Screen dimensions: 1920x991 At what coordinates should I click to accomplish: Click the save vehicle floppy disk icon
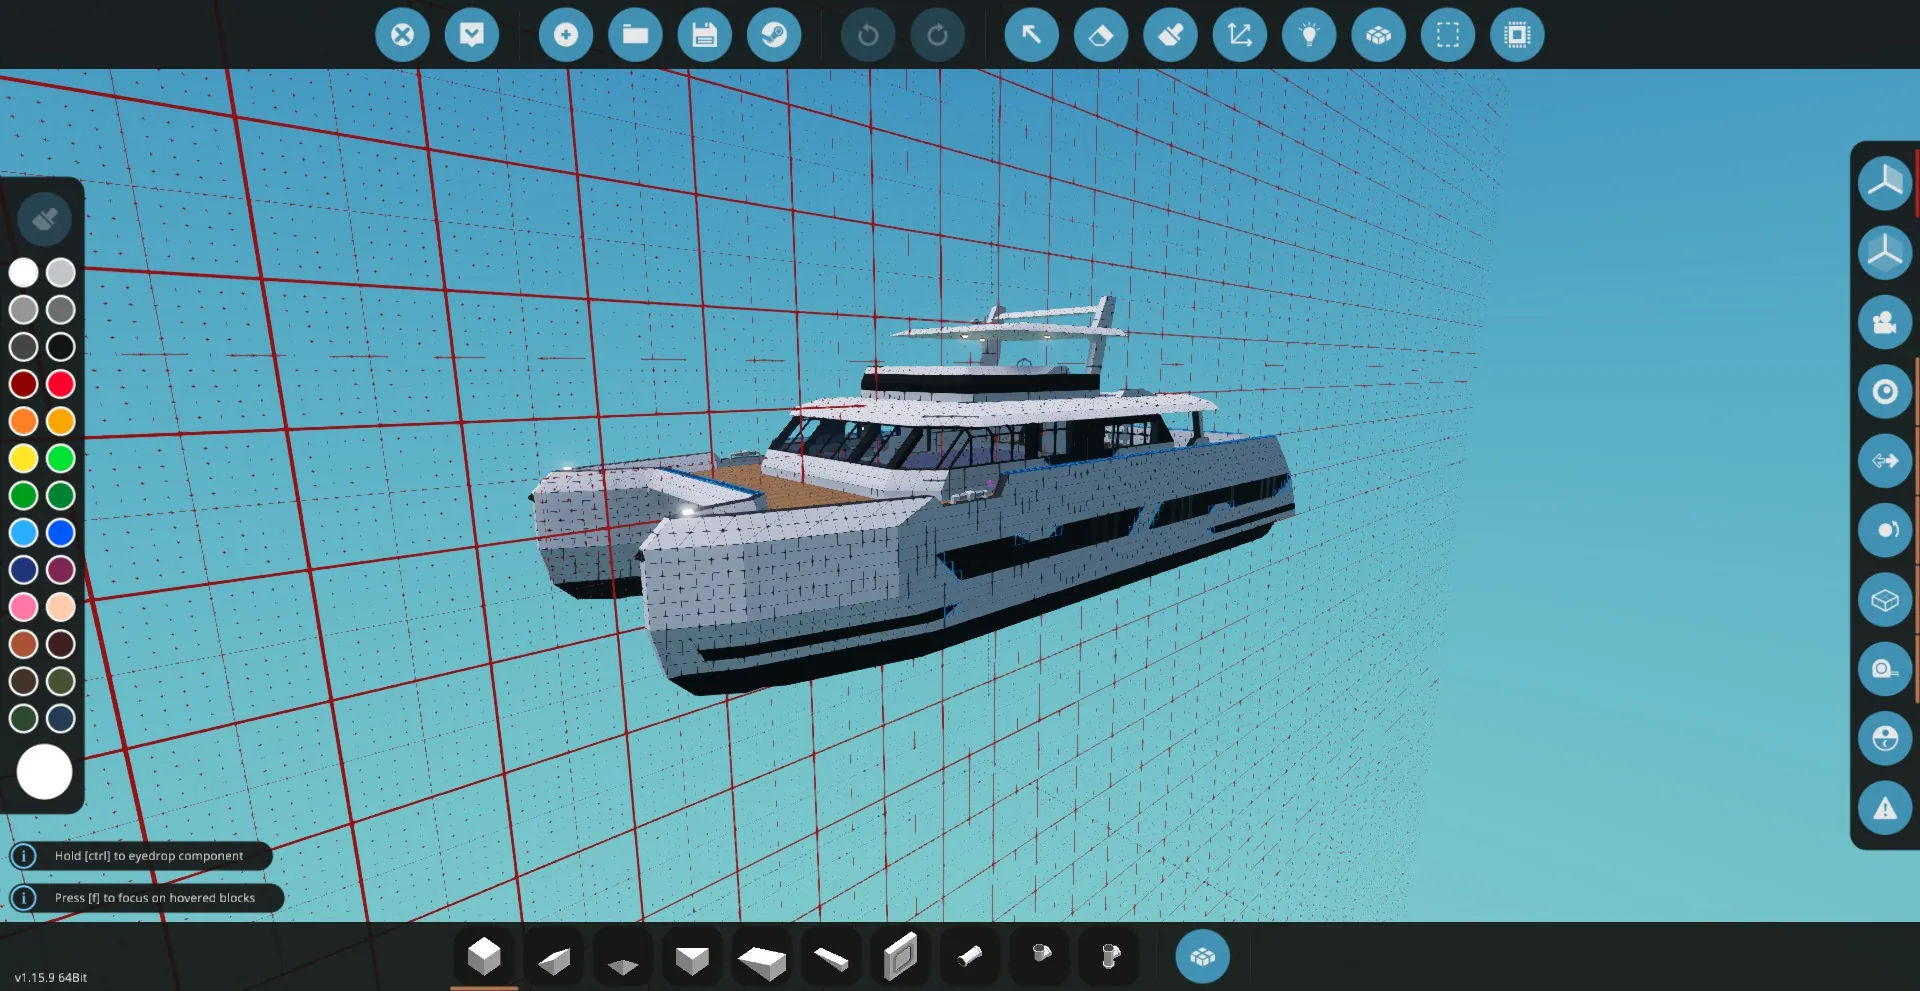(x=704, y=35)
